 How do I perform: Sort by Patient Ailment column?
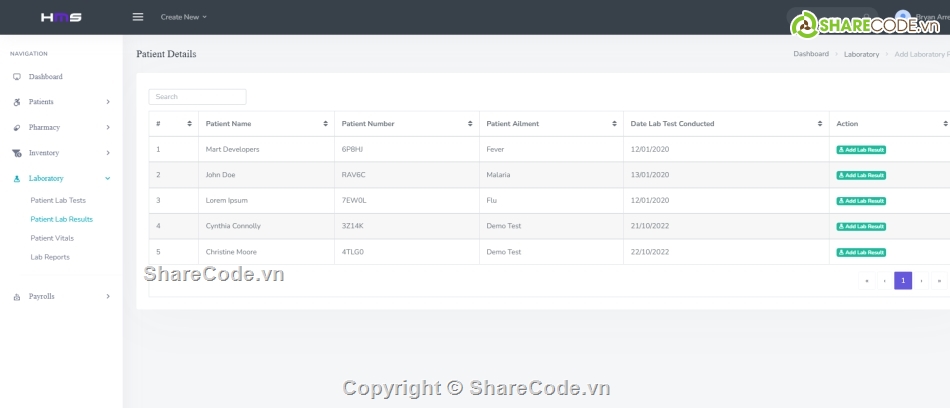[551, 124]
